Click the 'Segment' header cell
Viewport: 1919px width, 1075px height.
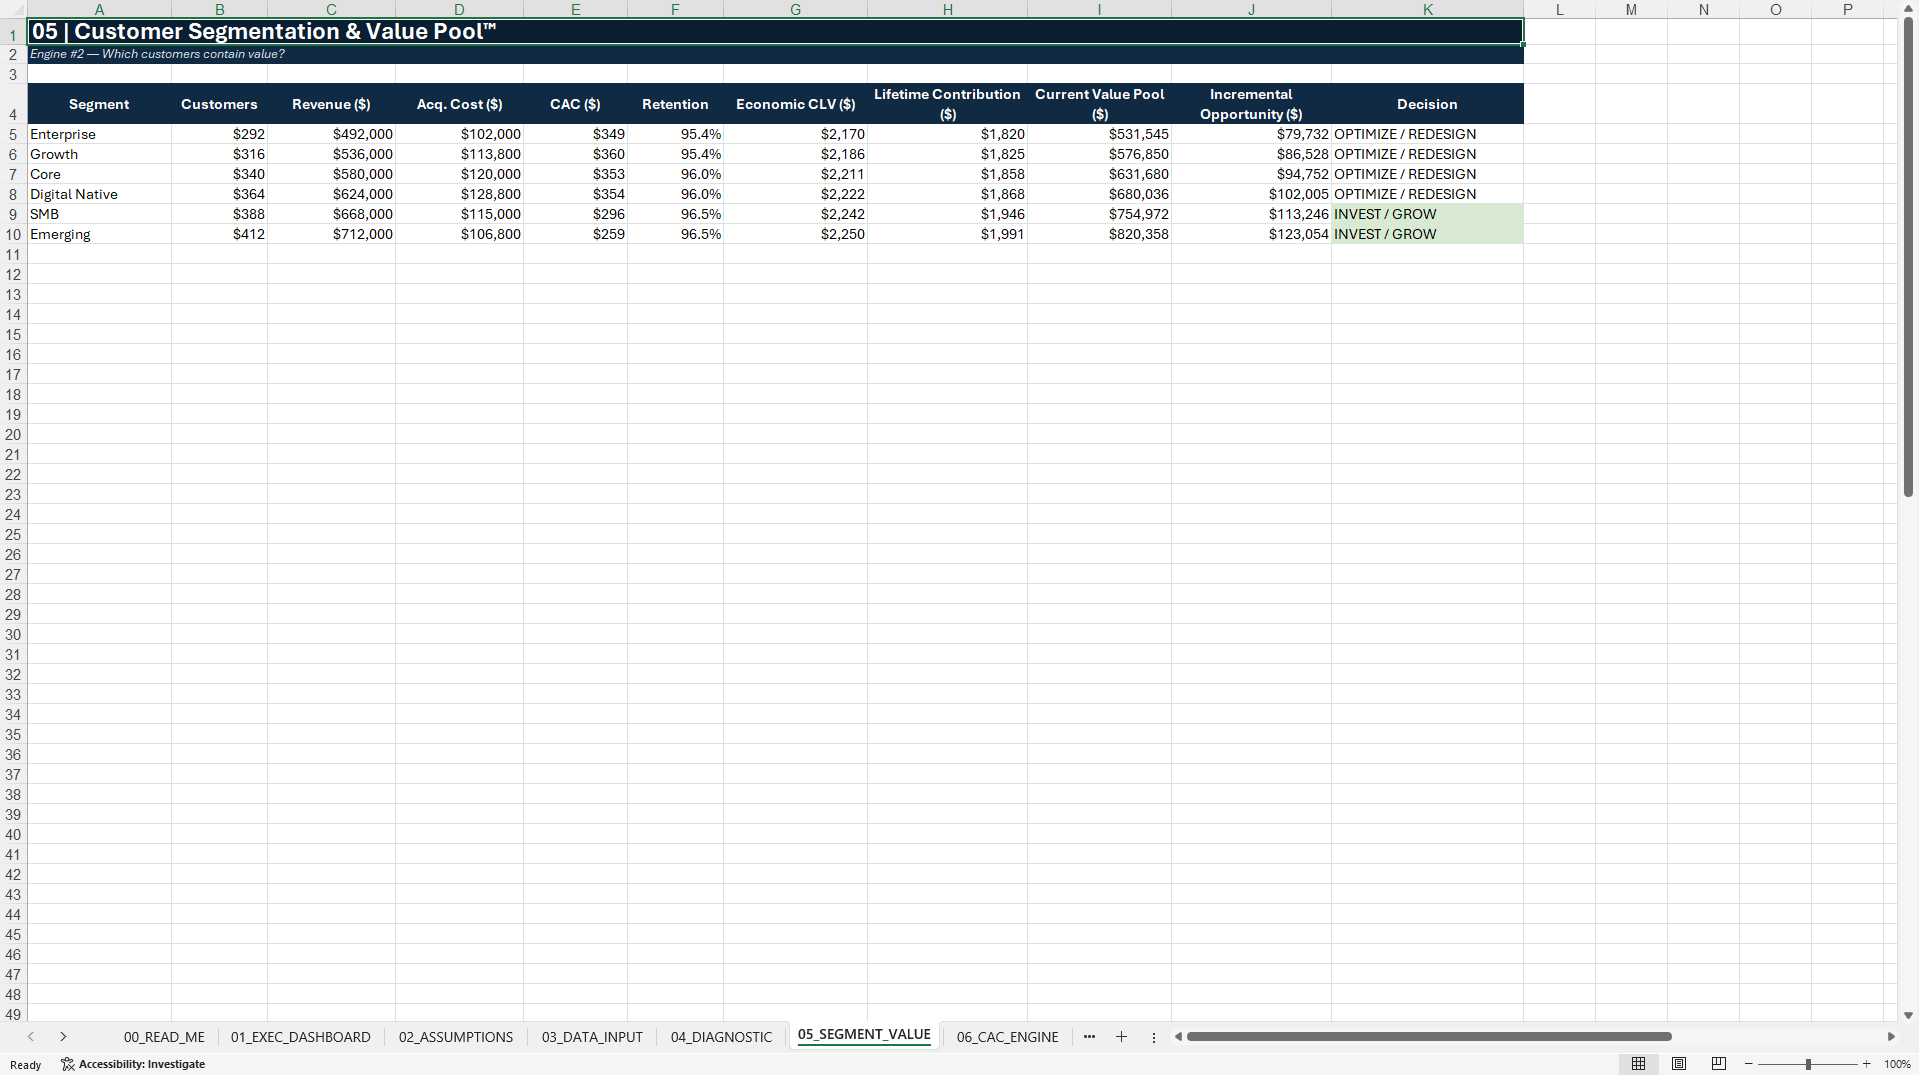pyautogui.click(x=99, y=104)
